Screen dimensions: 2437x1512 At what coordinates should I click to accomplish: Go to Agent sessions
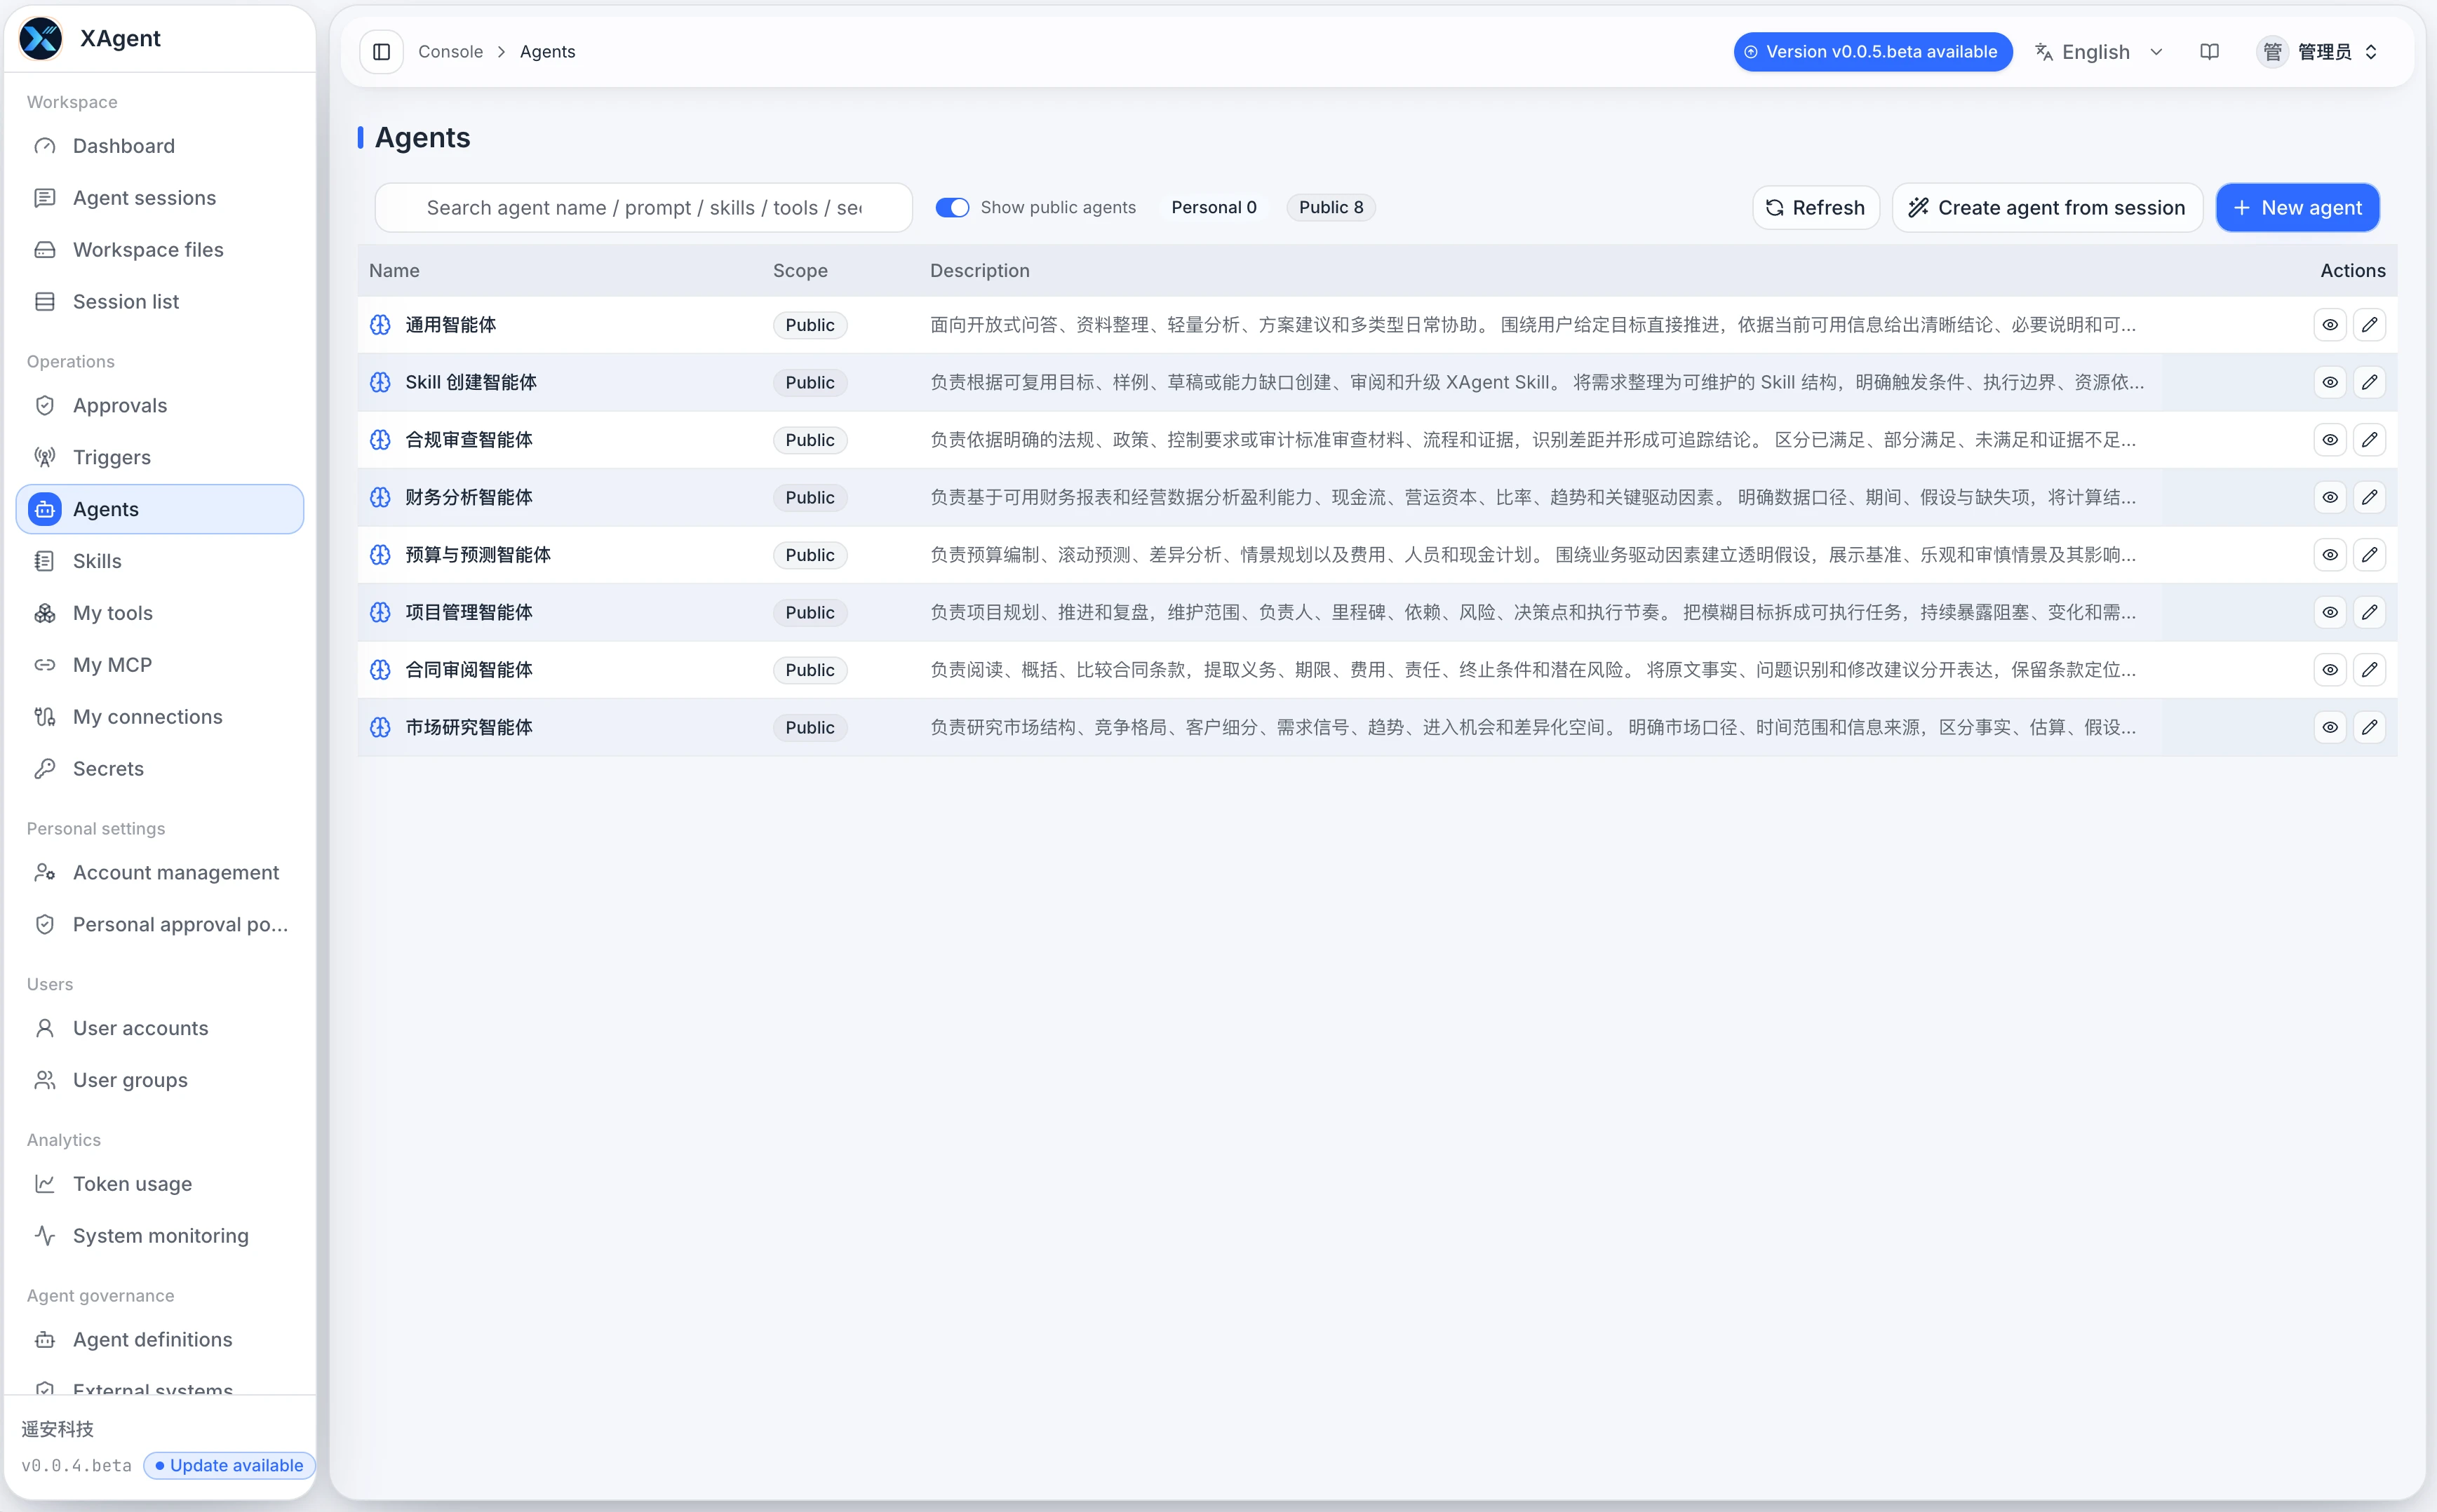tap(160, 198)
